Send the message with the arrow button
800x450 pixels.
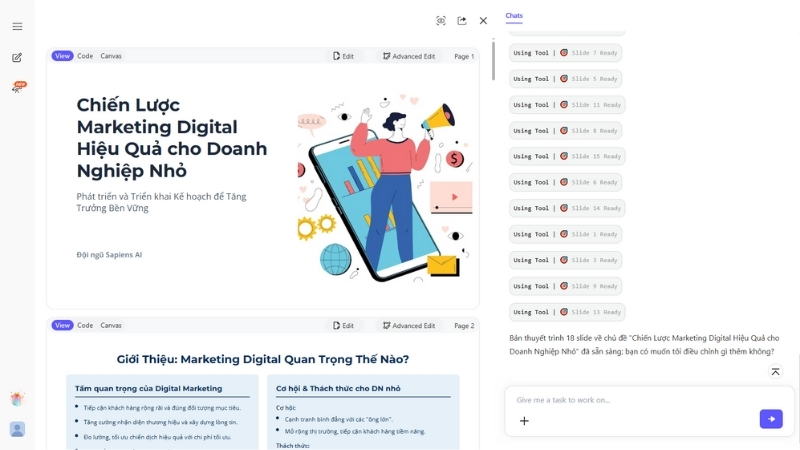(x=770, y=419)
